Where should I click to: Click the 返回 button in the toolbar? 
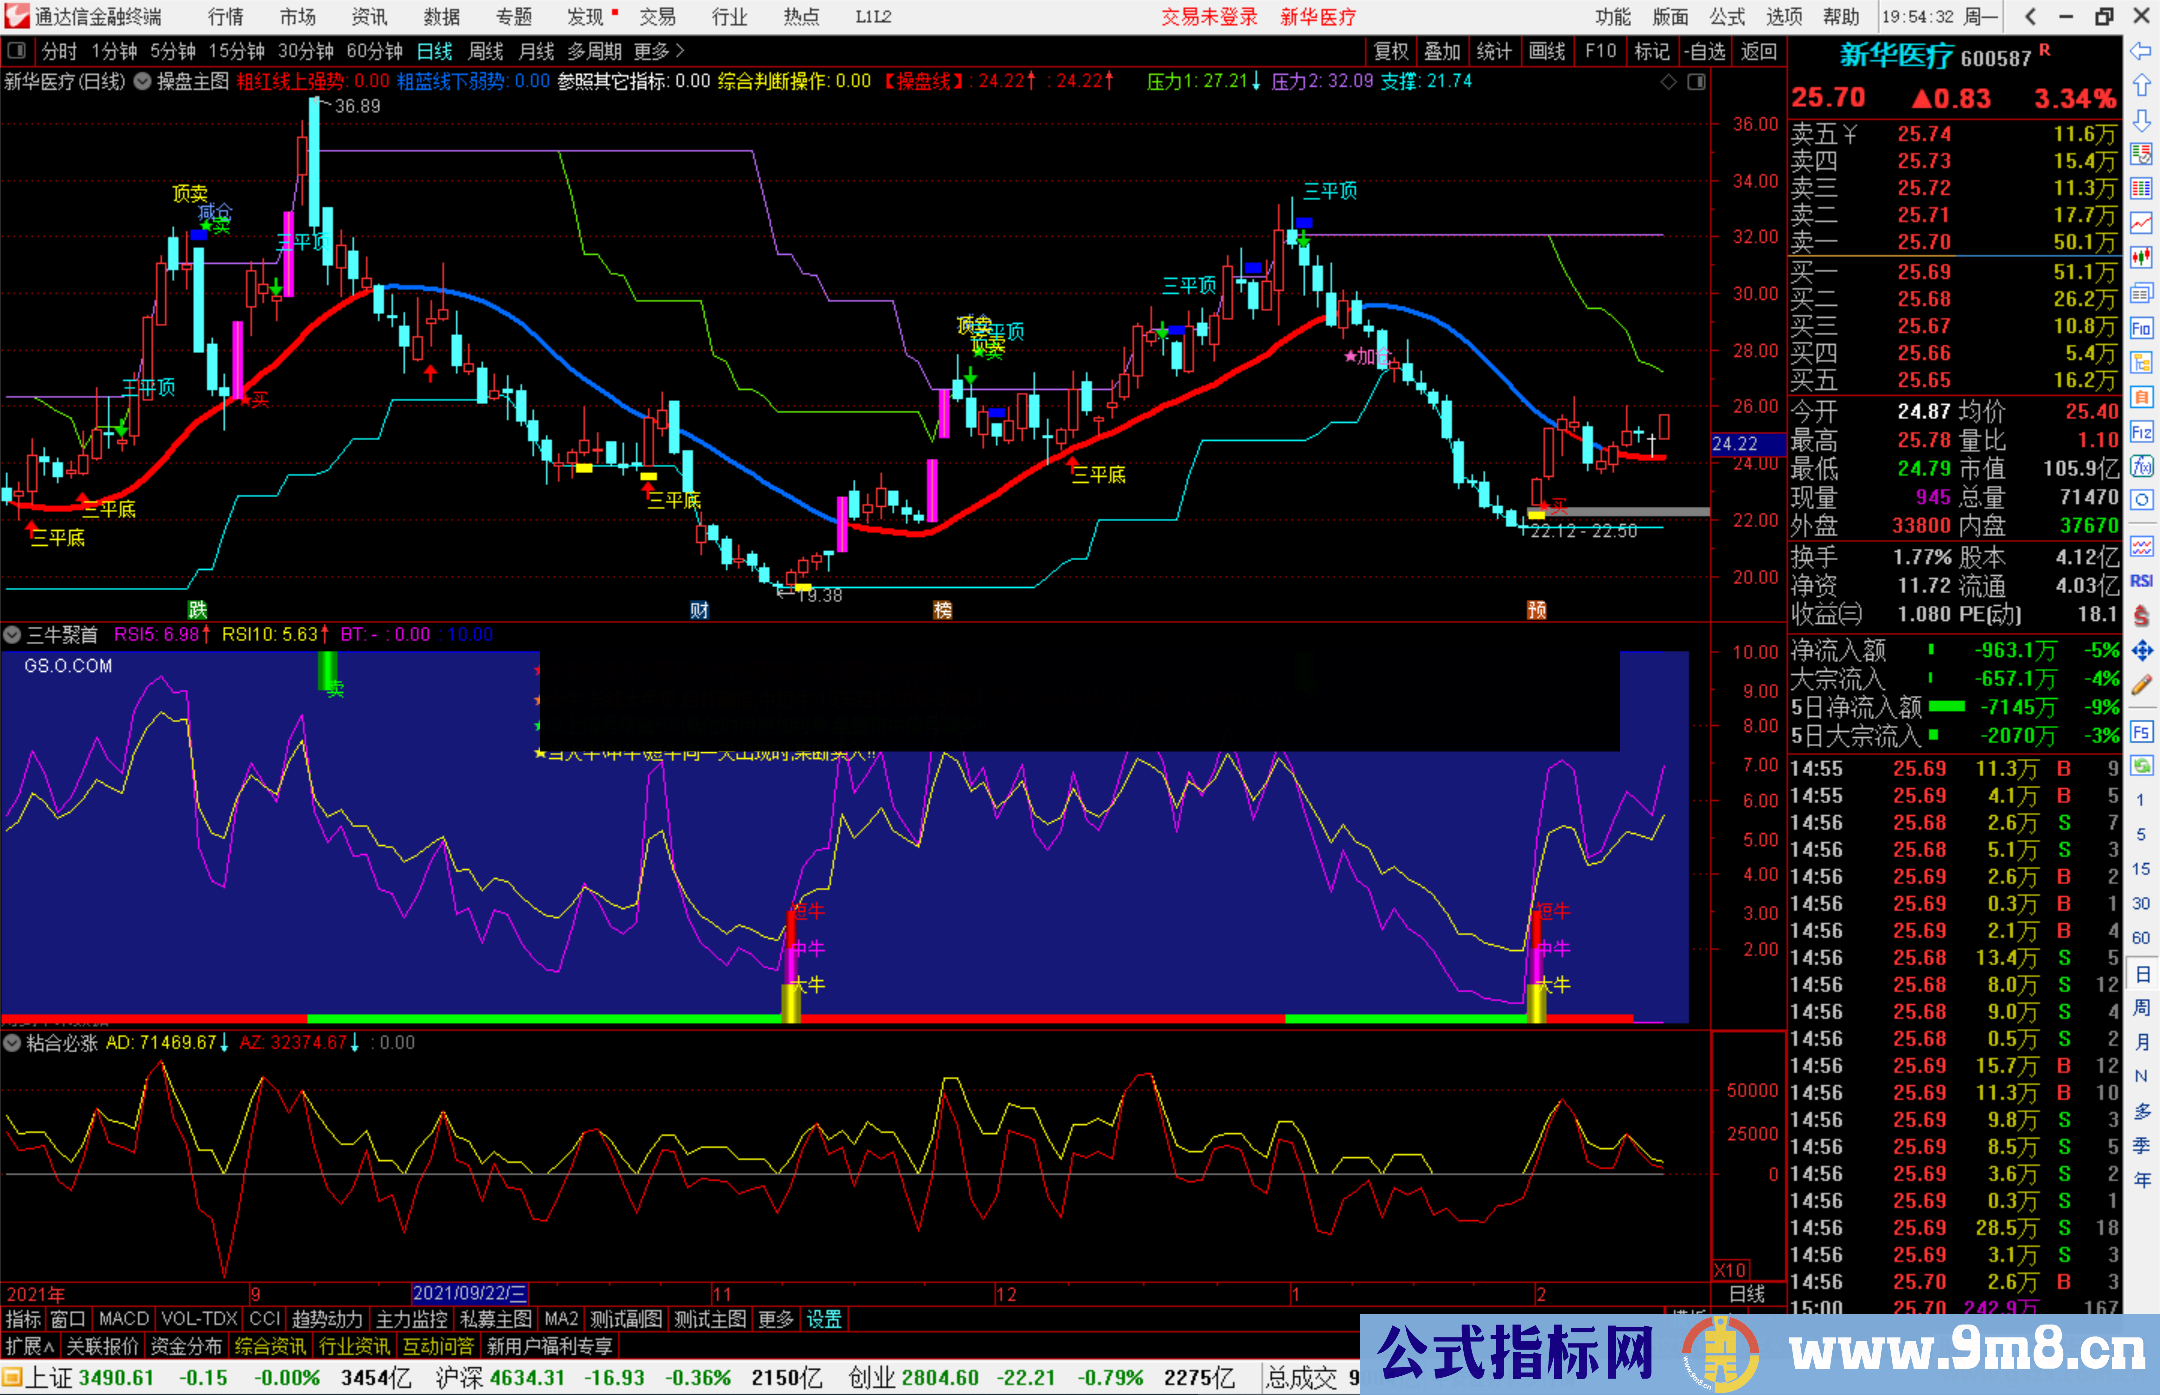tap(1758, 51)
